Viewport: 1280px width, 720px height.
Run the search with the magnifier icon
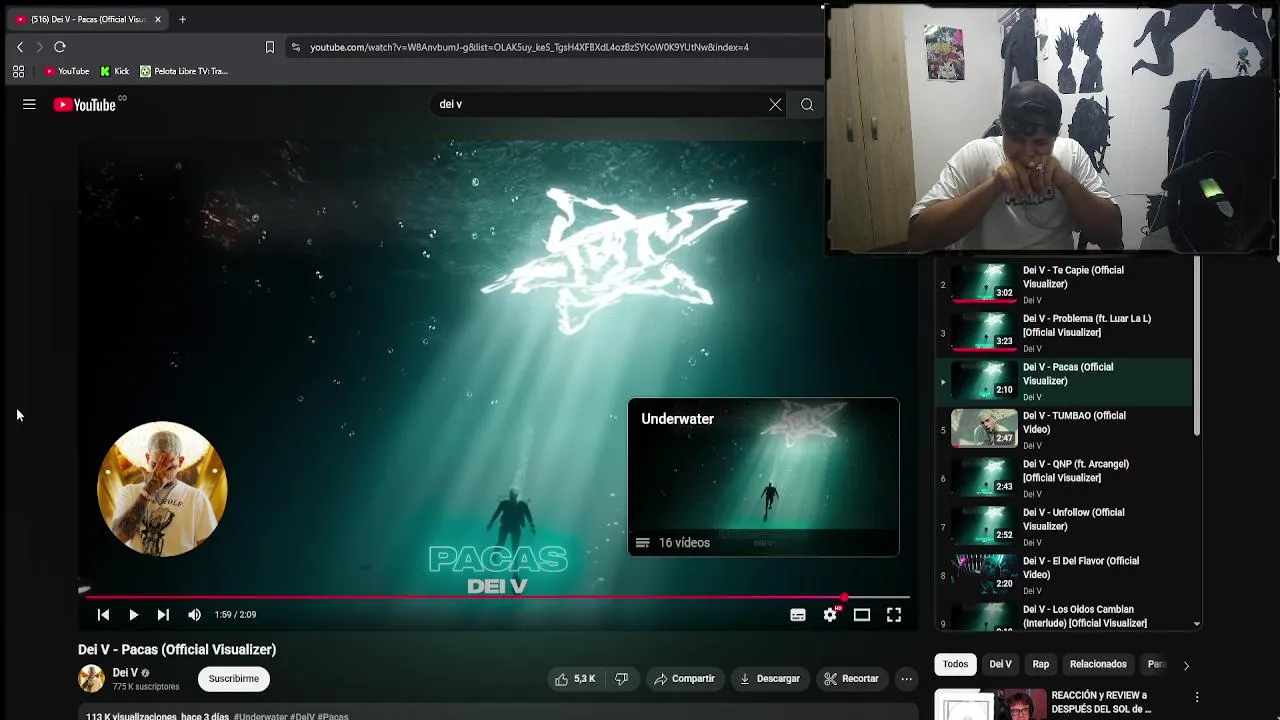click(807, 104)
